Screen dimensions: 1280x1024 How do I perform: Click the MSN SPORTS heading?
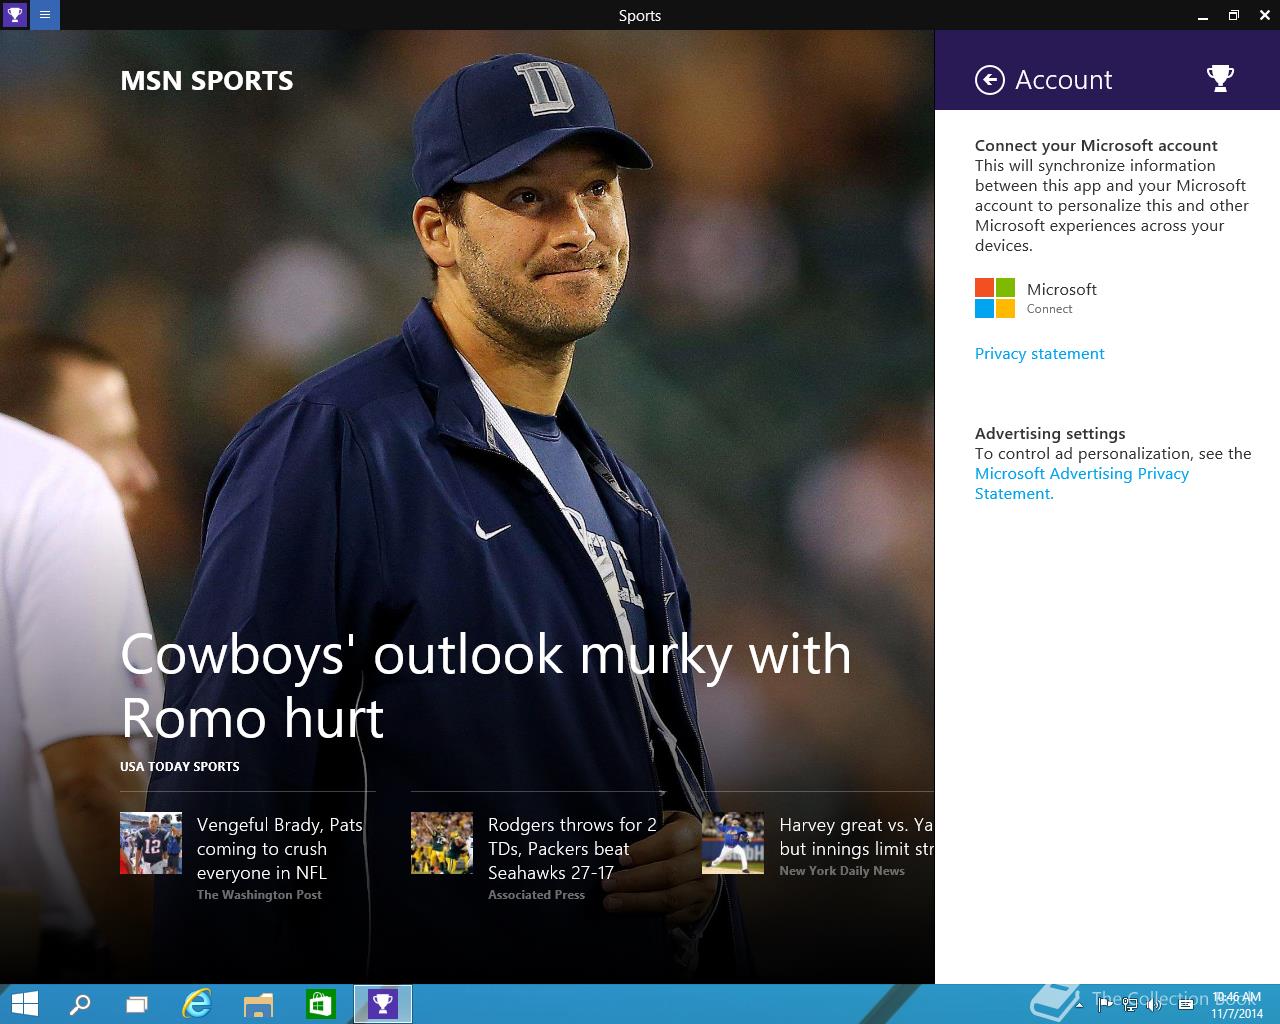coord(207,81)
